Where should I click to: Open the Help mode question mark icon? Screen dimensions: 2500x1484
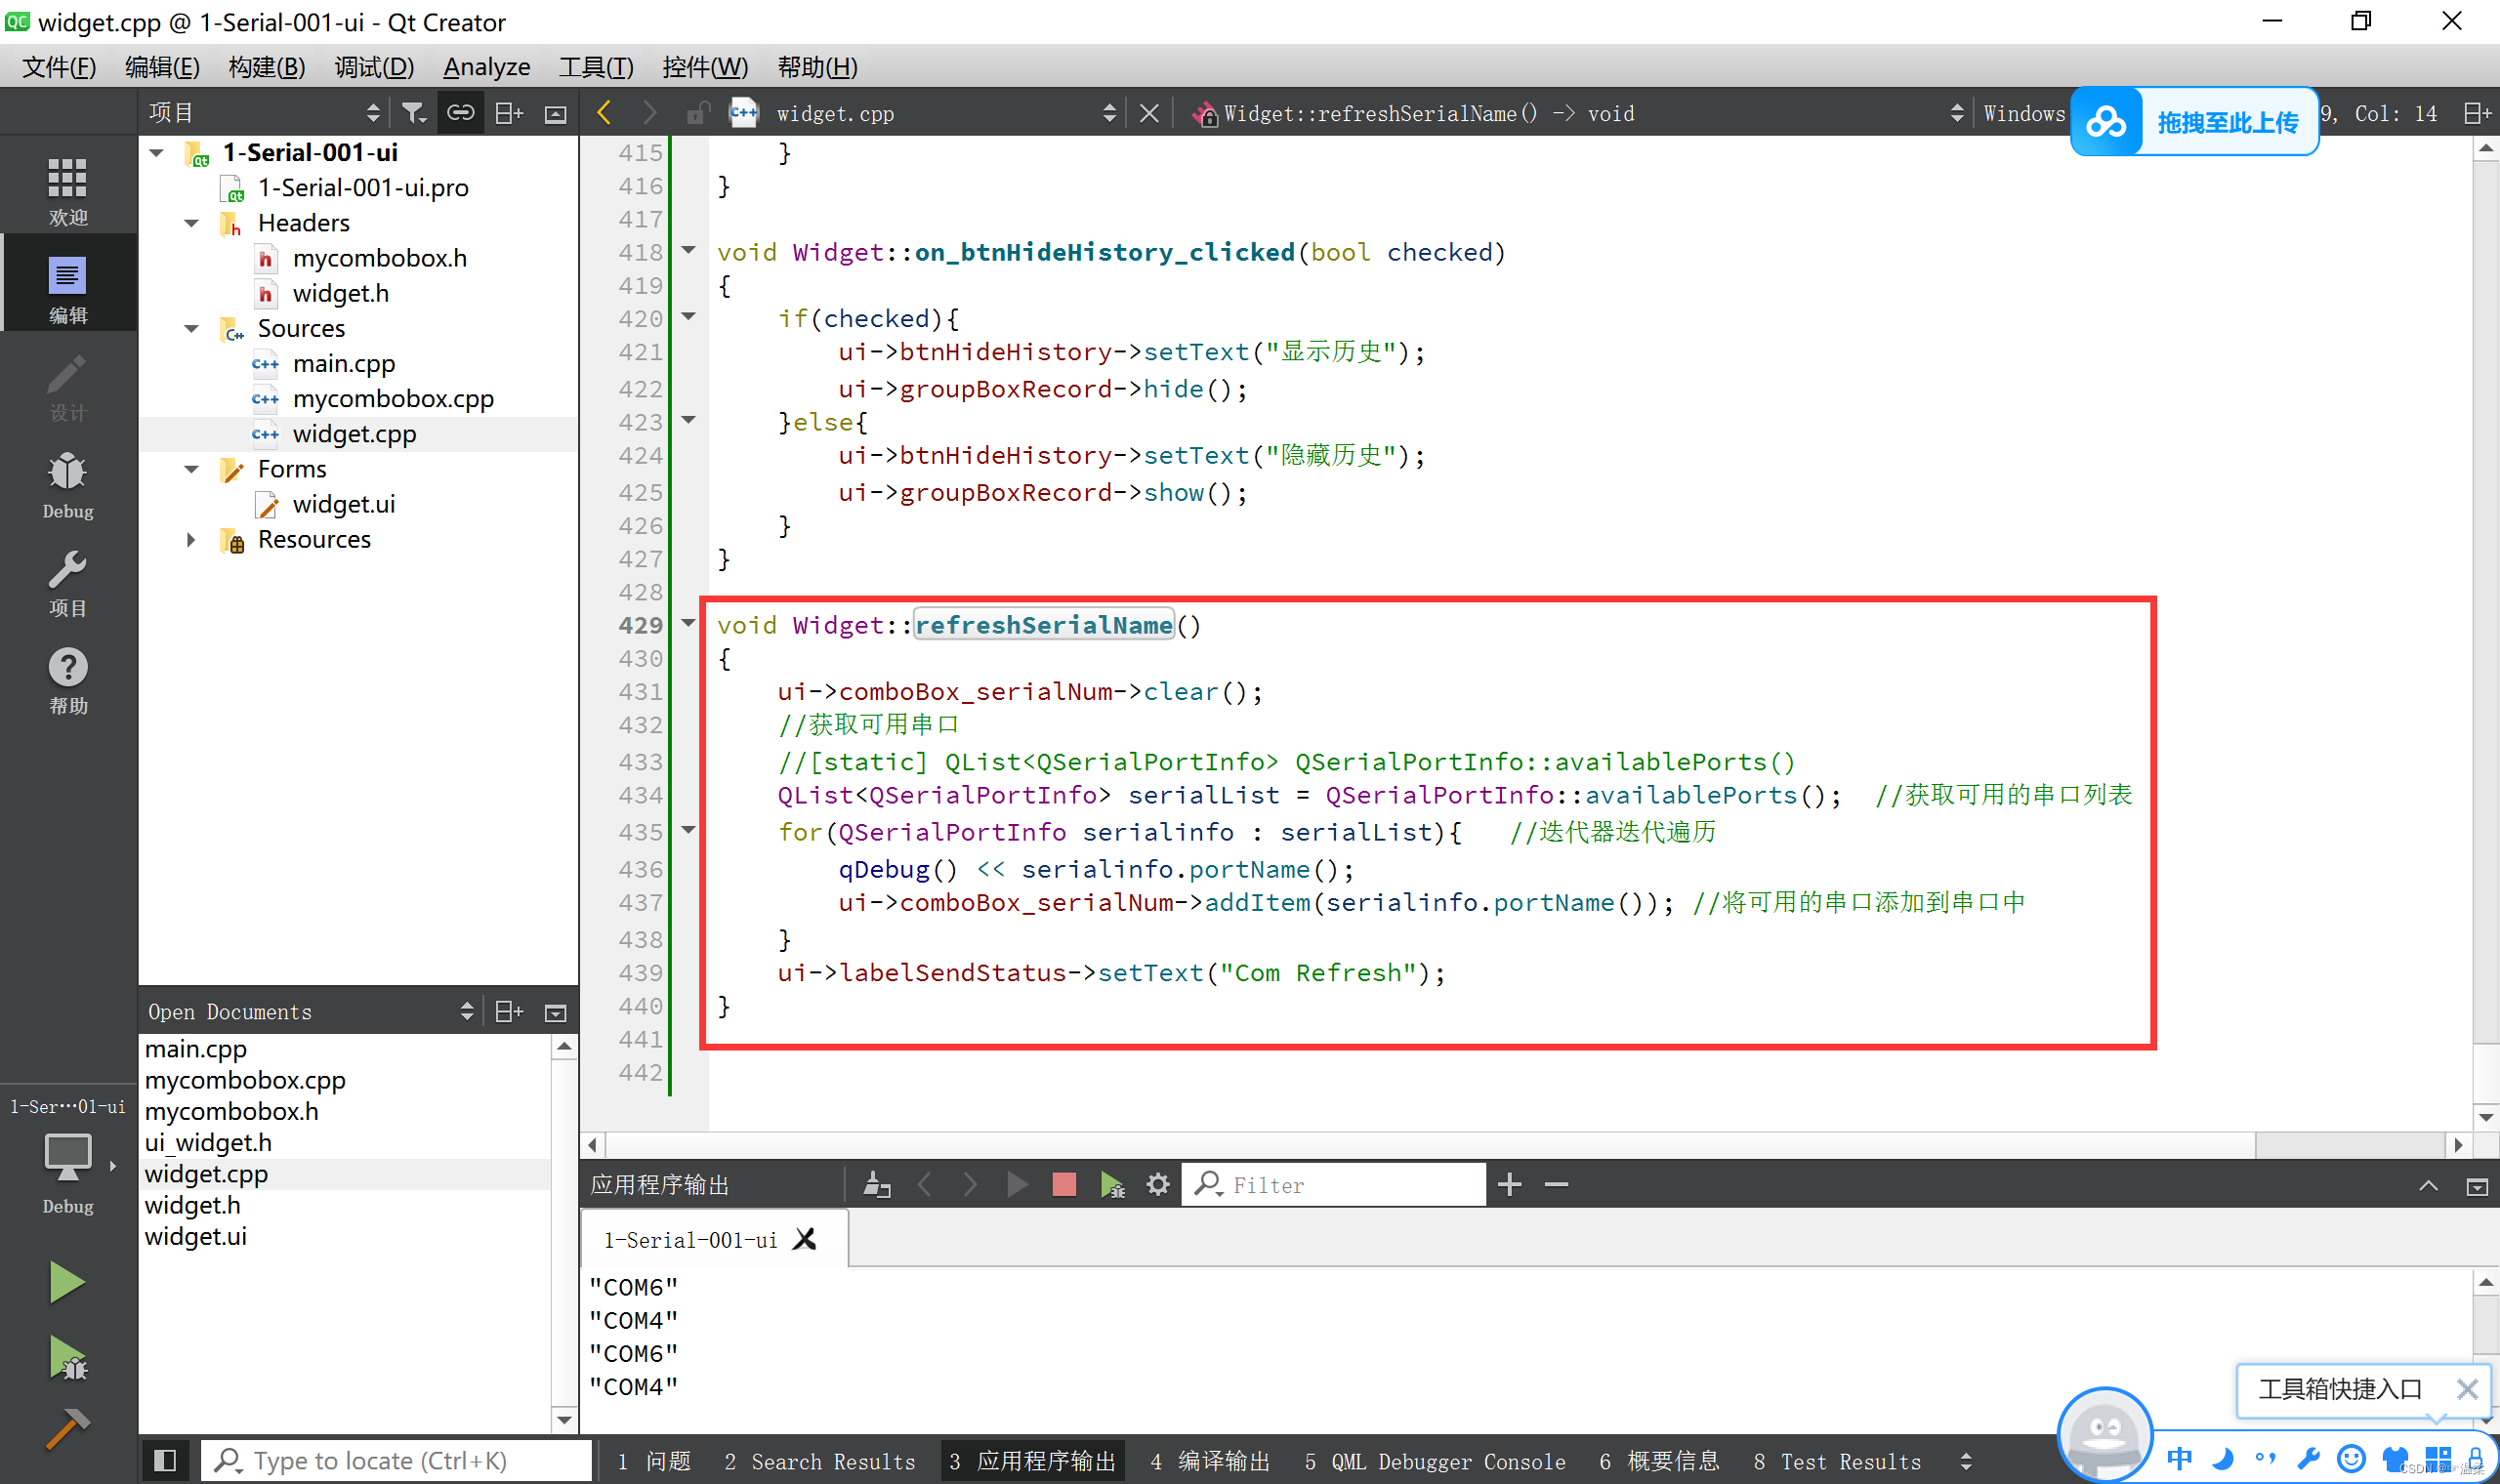(x=67, y=680)
